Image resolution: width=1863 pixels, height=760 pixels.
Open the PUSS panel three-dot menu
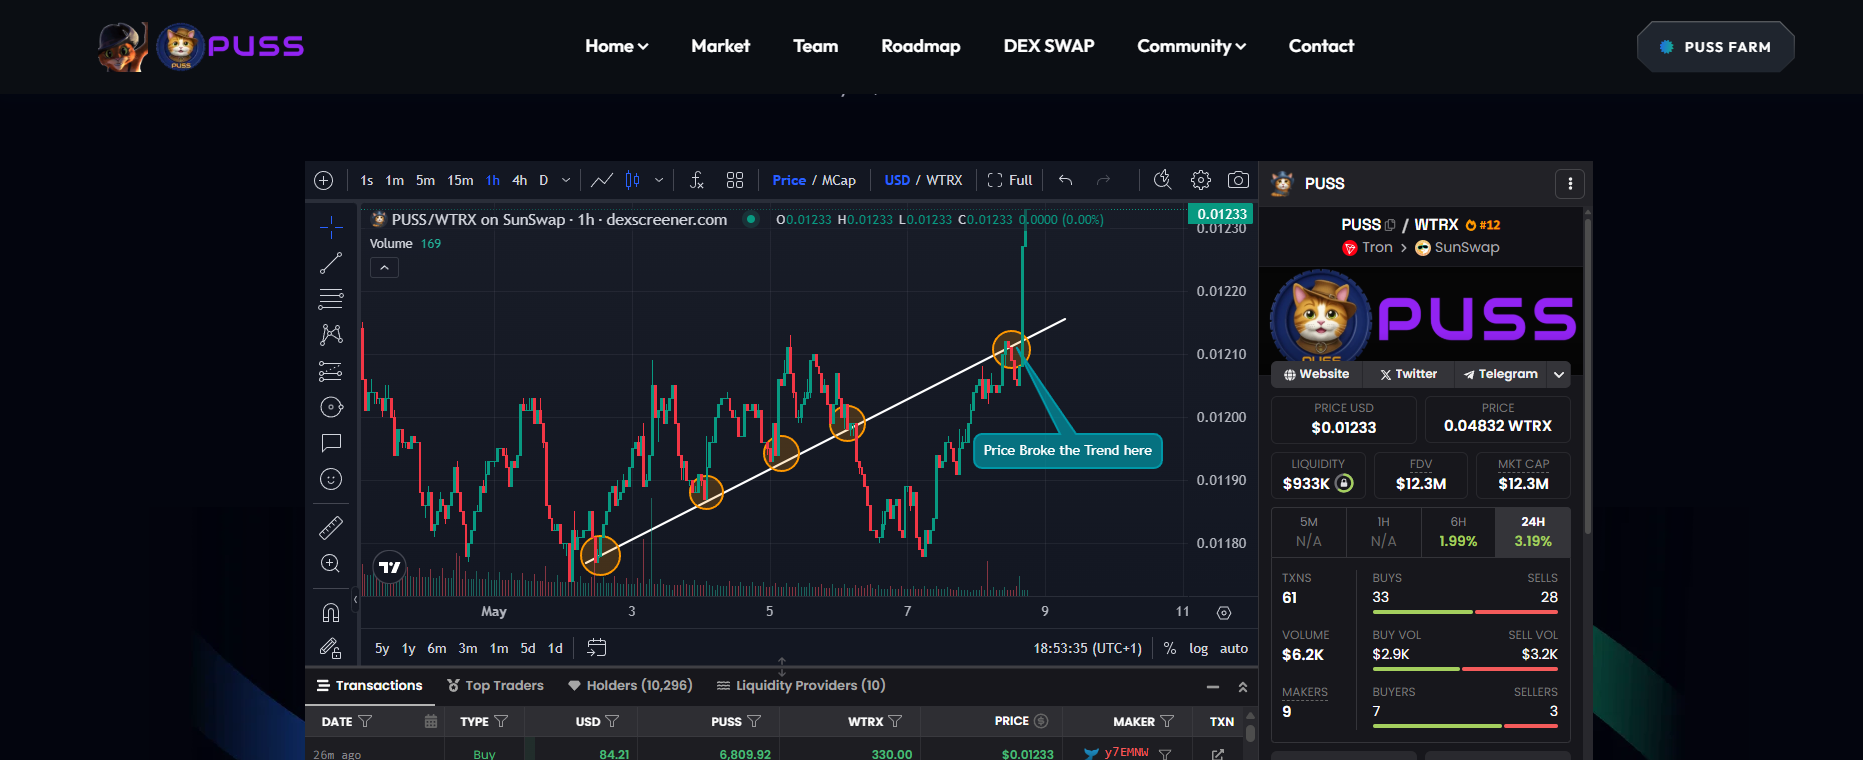[1570, 184]
